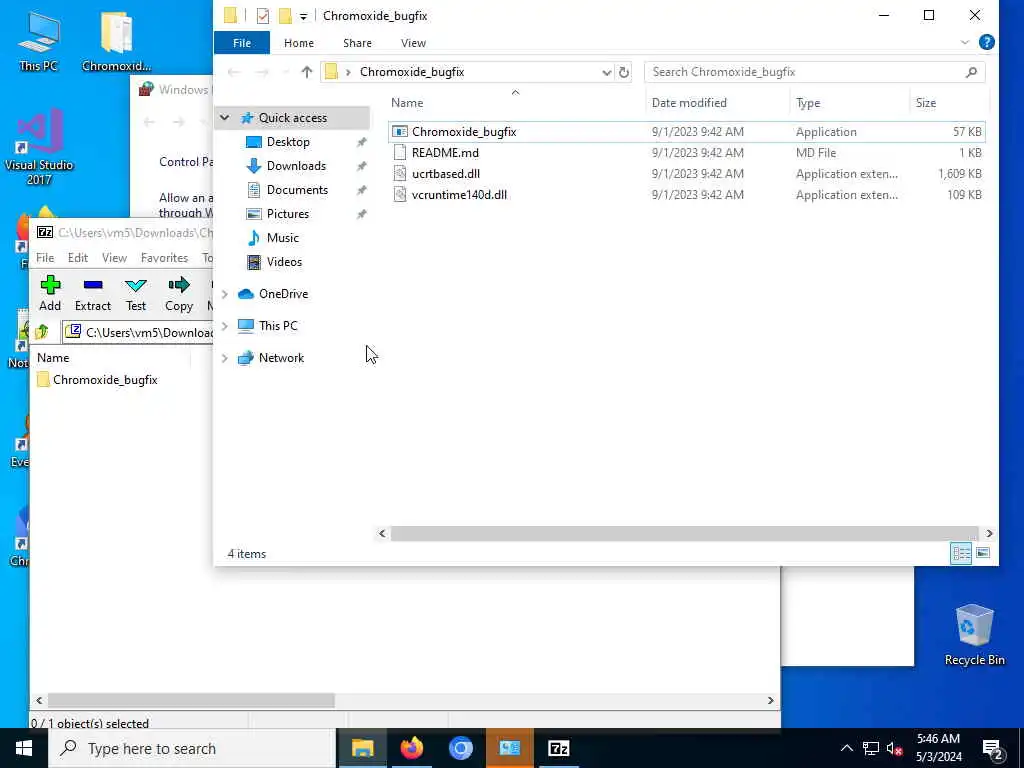Open the Chromoxide_bugfix application file
Image resolution: width=1024 pixels, height=768 pixels.
tap(464, 132)
